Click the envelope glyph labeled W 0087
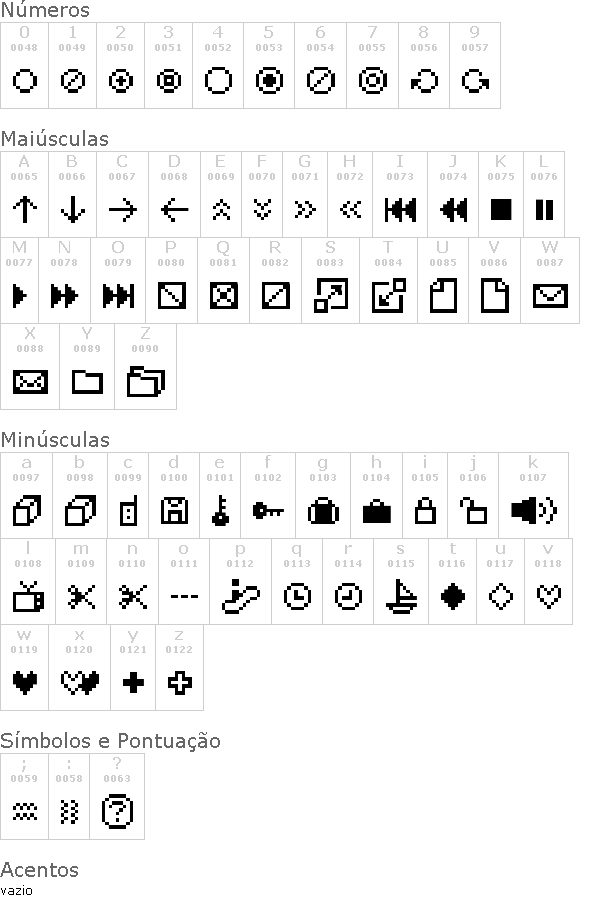The width and height of the screenshot is (590, 897). click(x=550, y=295)
